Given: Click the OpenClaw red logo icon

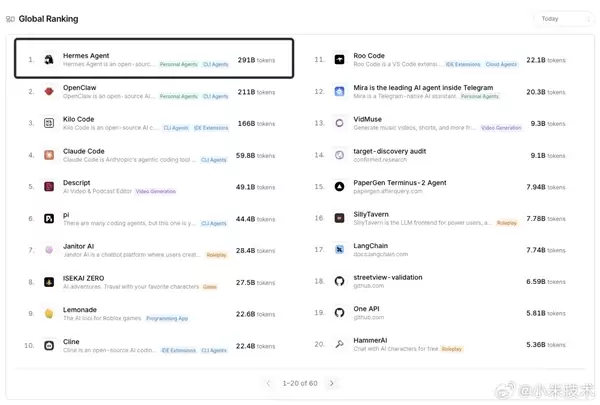Looking at the screenshot, I should pyautogui.click(x=49, y=91).
